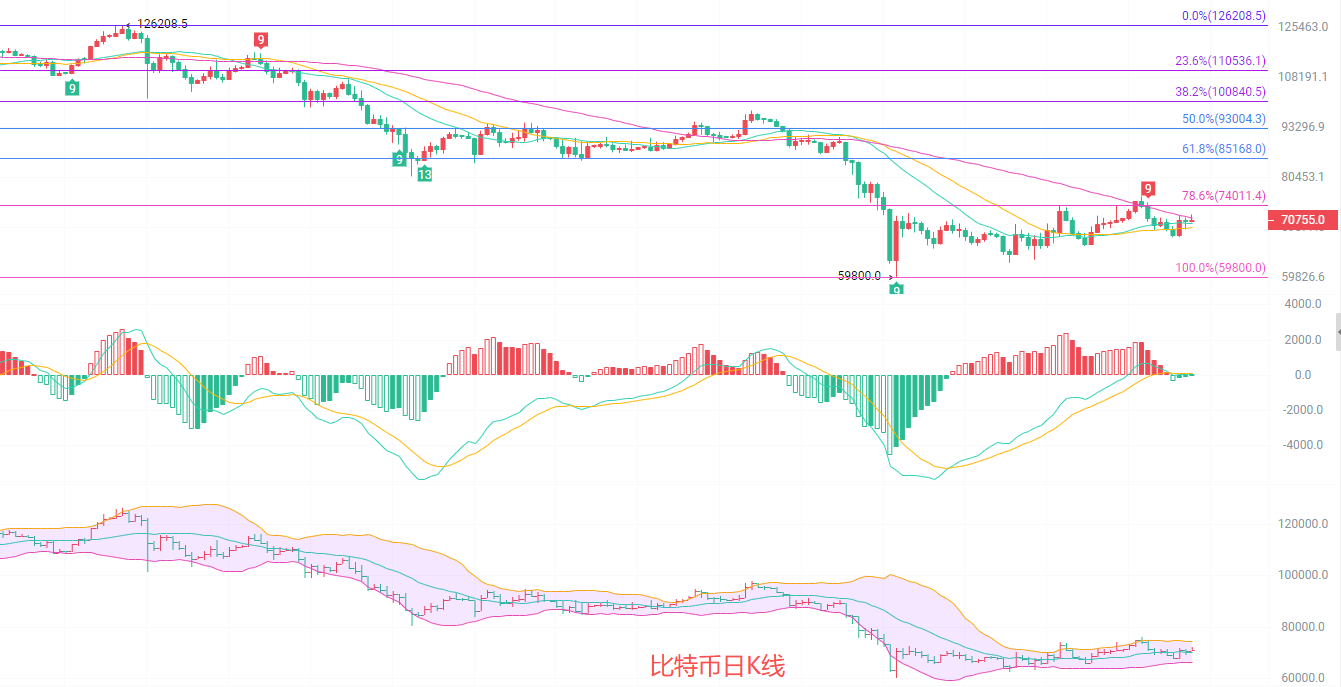Click red 9 marker below the 0.0% line
This screenshot has width=1341, height=687.
coord(261,40)
